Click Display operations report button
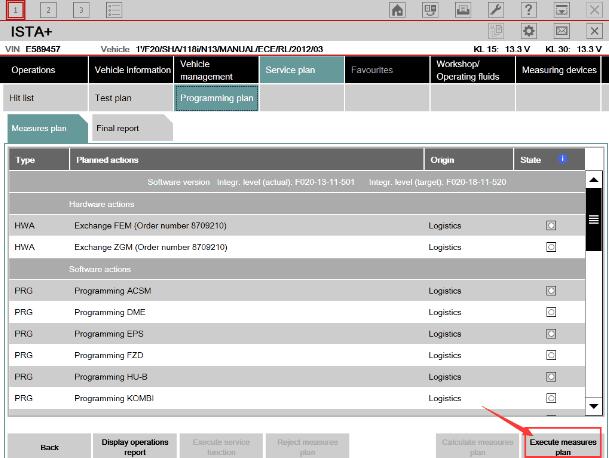The width and height of the screenshot is (609, 458). [x=135, y=447]
